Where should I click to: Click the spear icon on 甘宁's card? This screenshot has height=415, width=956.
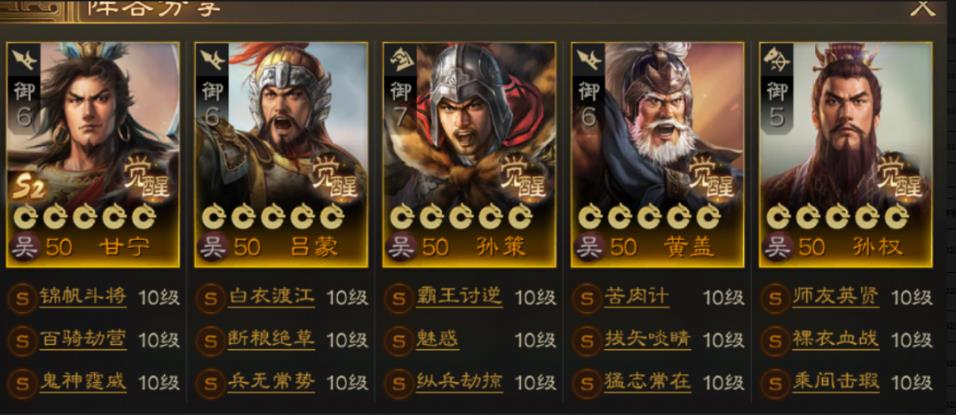(x=24, y=60)
